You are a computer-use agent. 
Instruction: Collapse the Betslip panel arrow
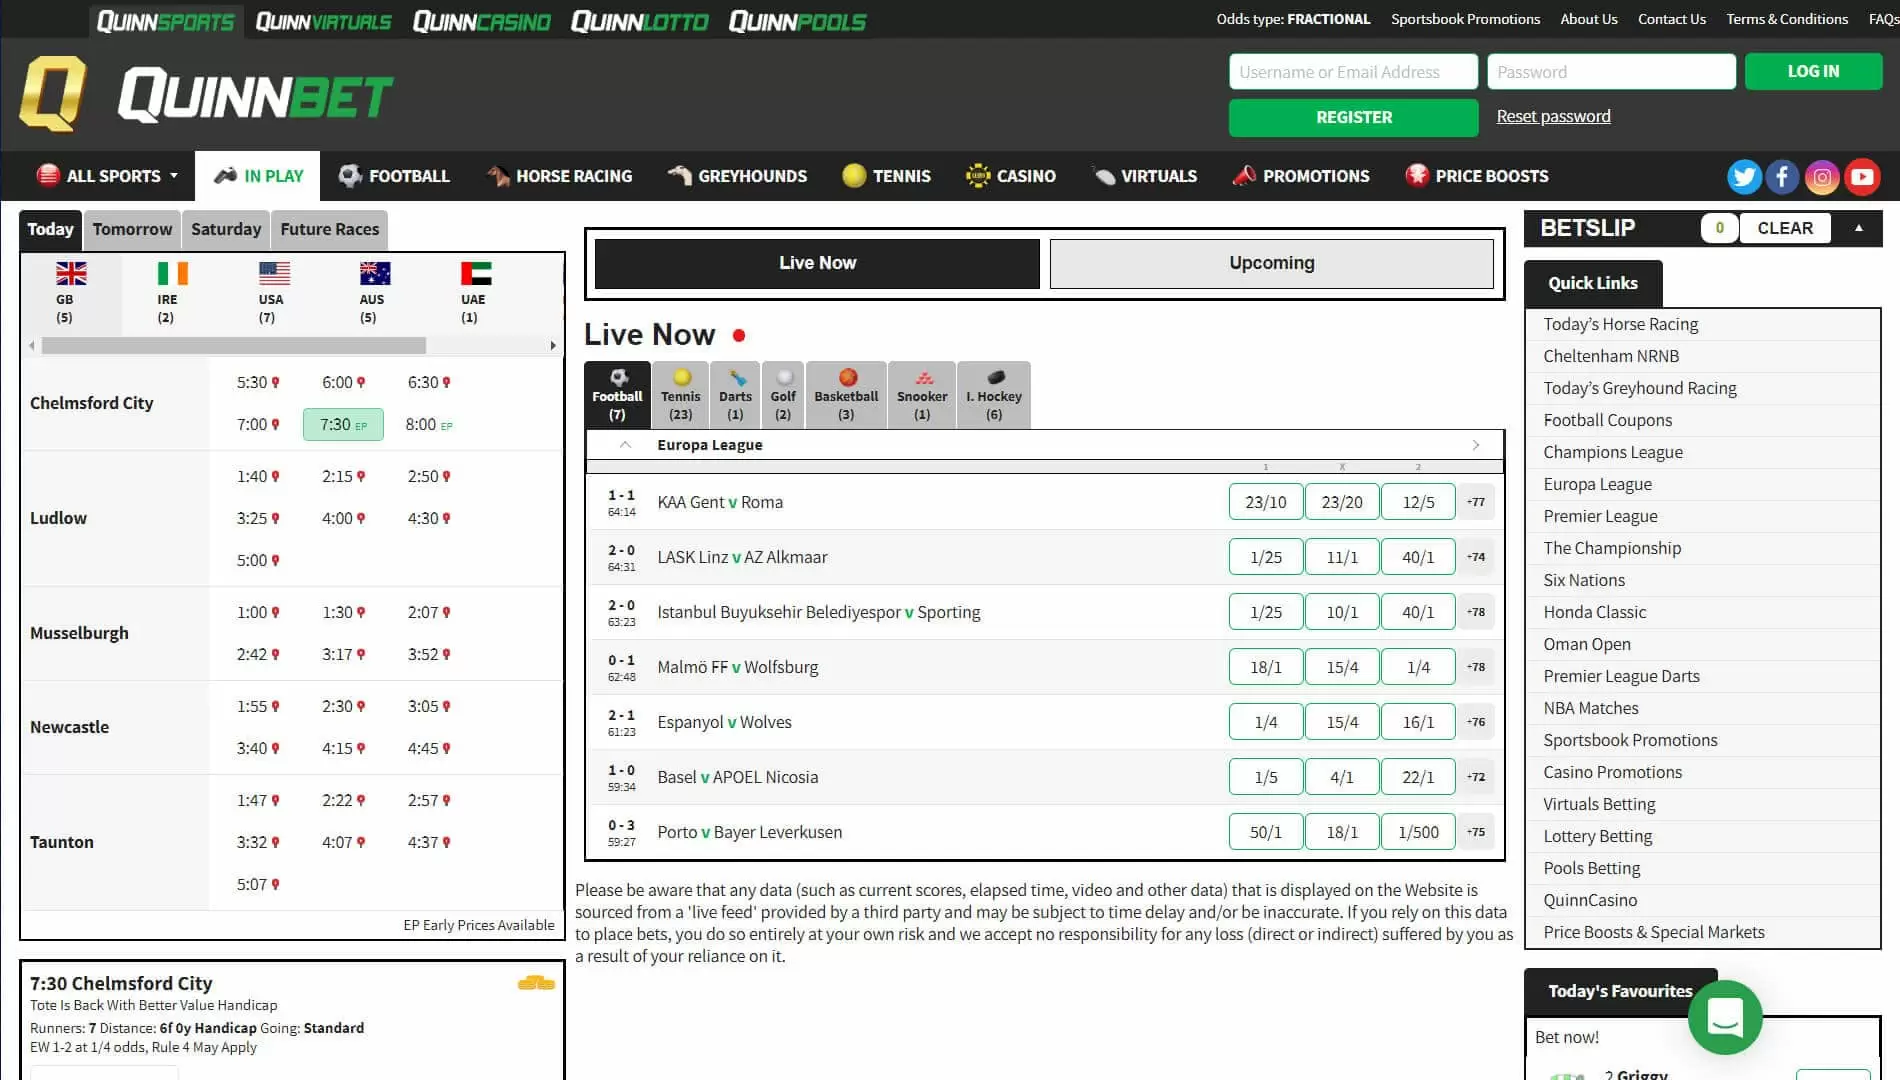pyautogui.click(x=1859, y=228)
